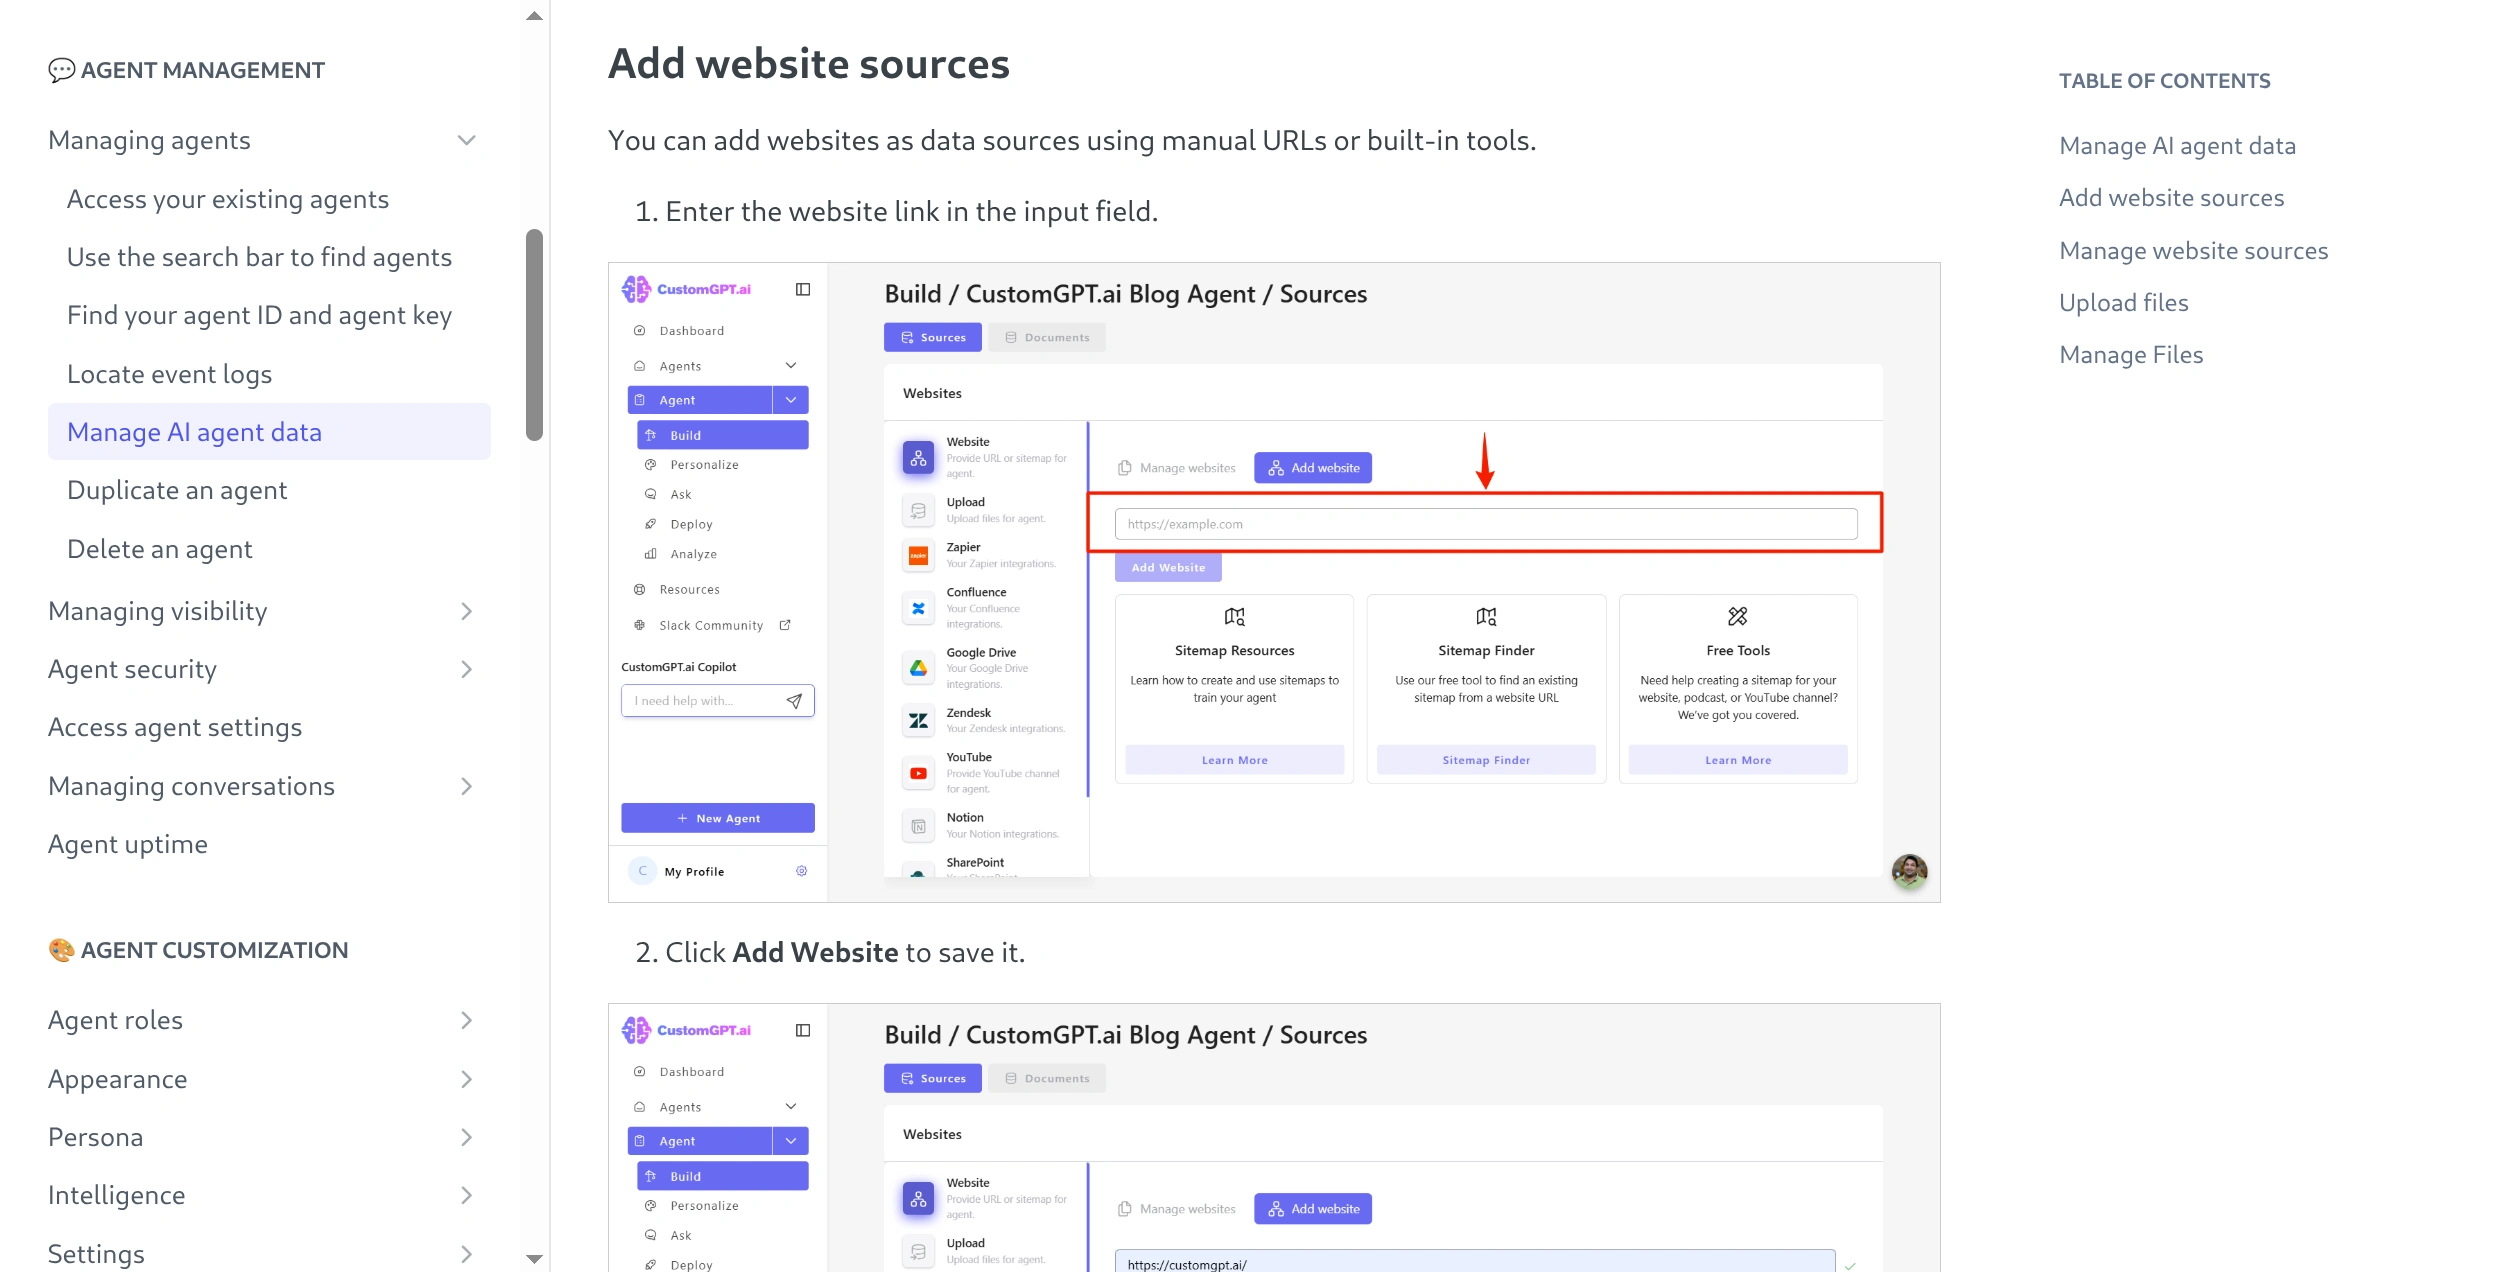Screen dimensions: 2520x1272
Task: Click the Agent dropdown arrow in first screenshot
Action: pyautogui.click(x=791, y=400)
